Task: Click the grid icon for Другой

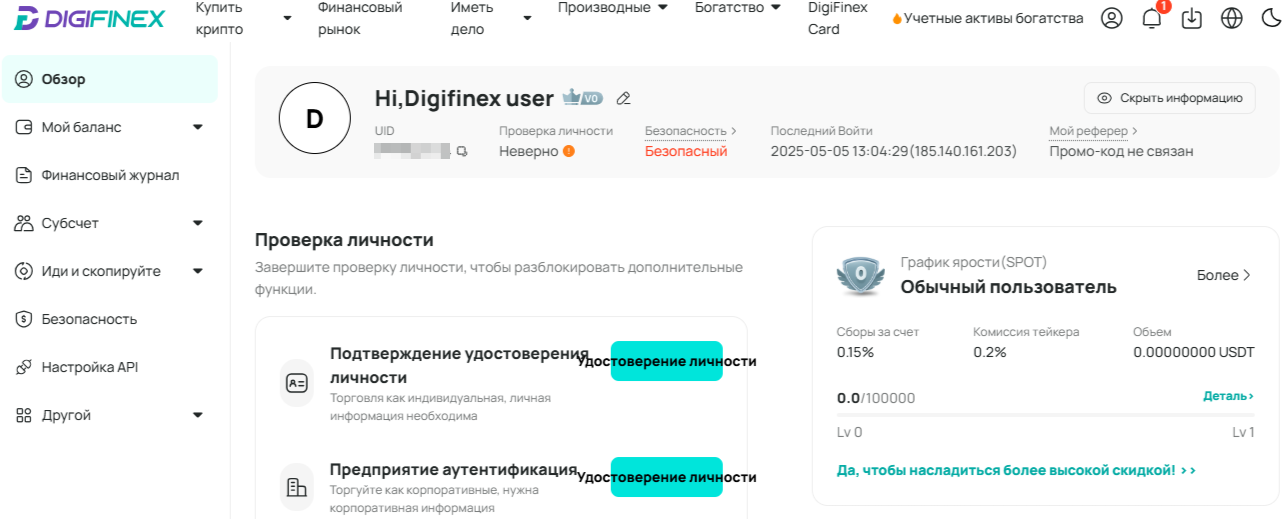Action: coord(24,415)
